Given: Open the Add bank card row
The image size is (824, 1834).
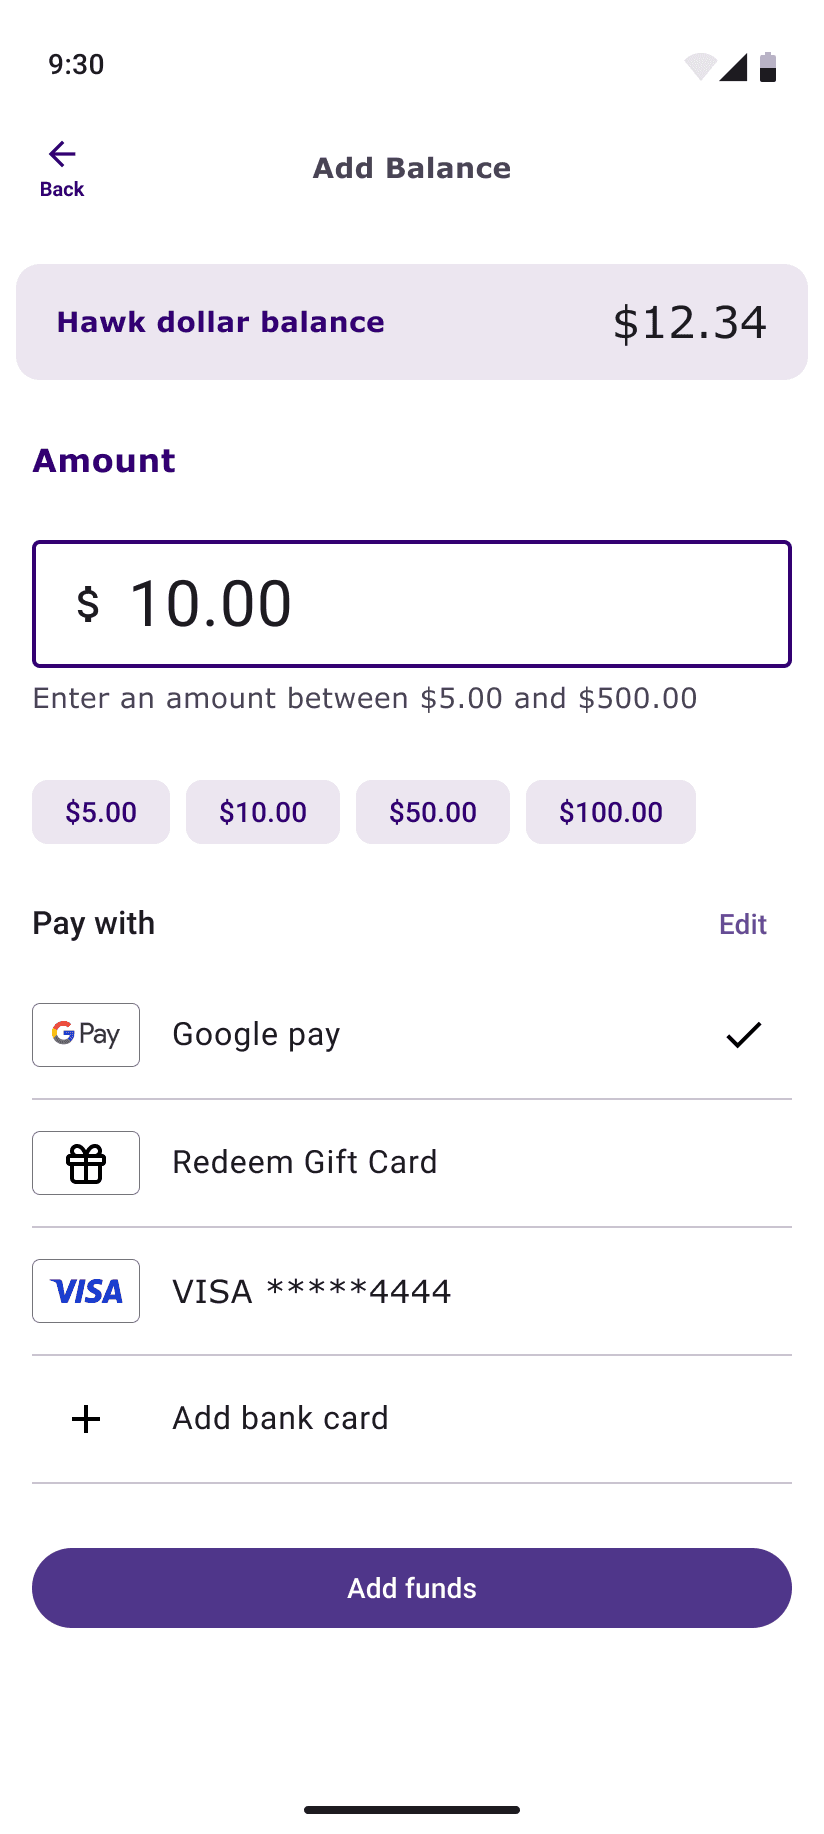Looking at the screenshot, I should click(280, 1418).
